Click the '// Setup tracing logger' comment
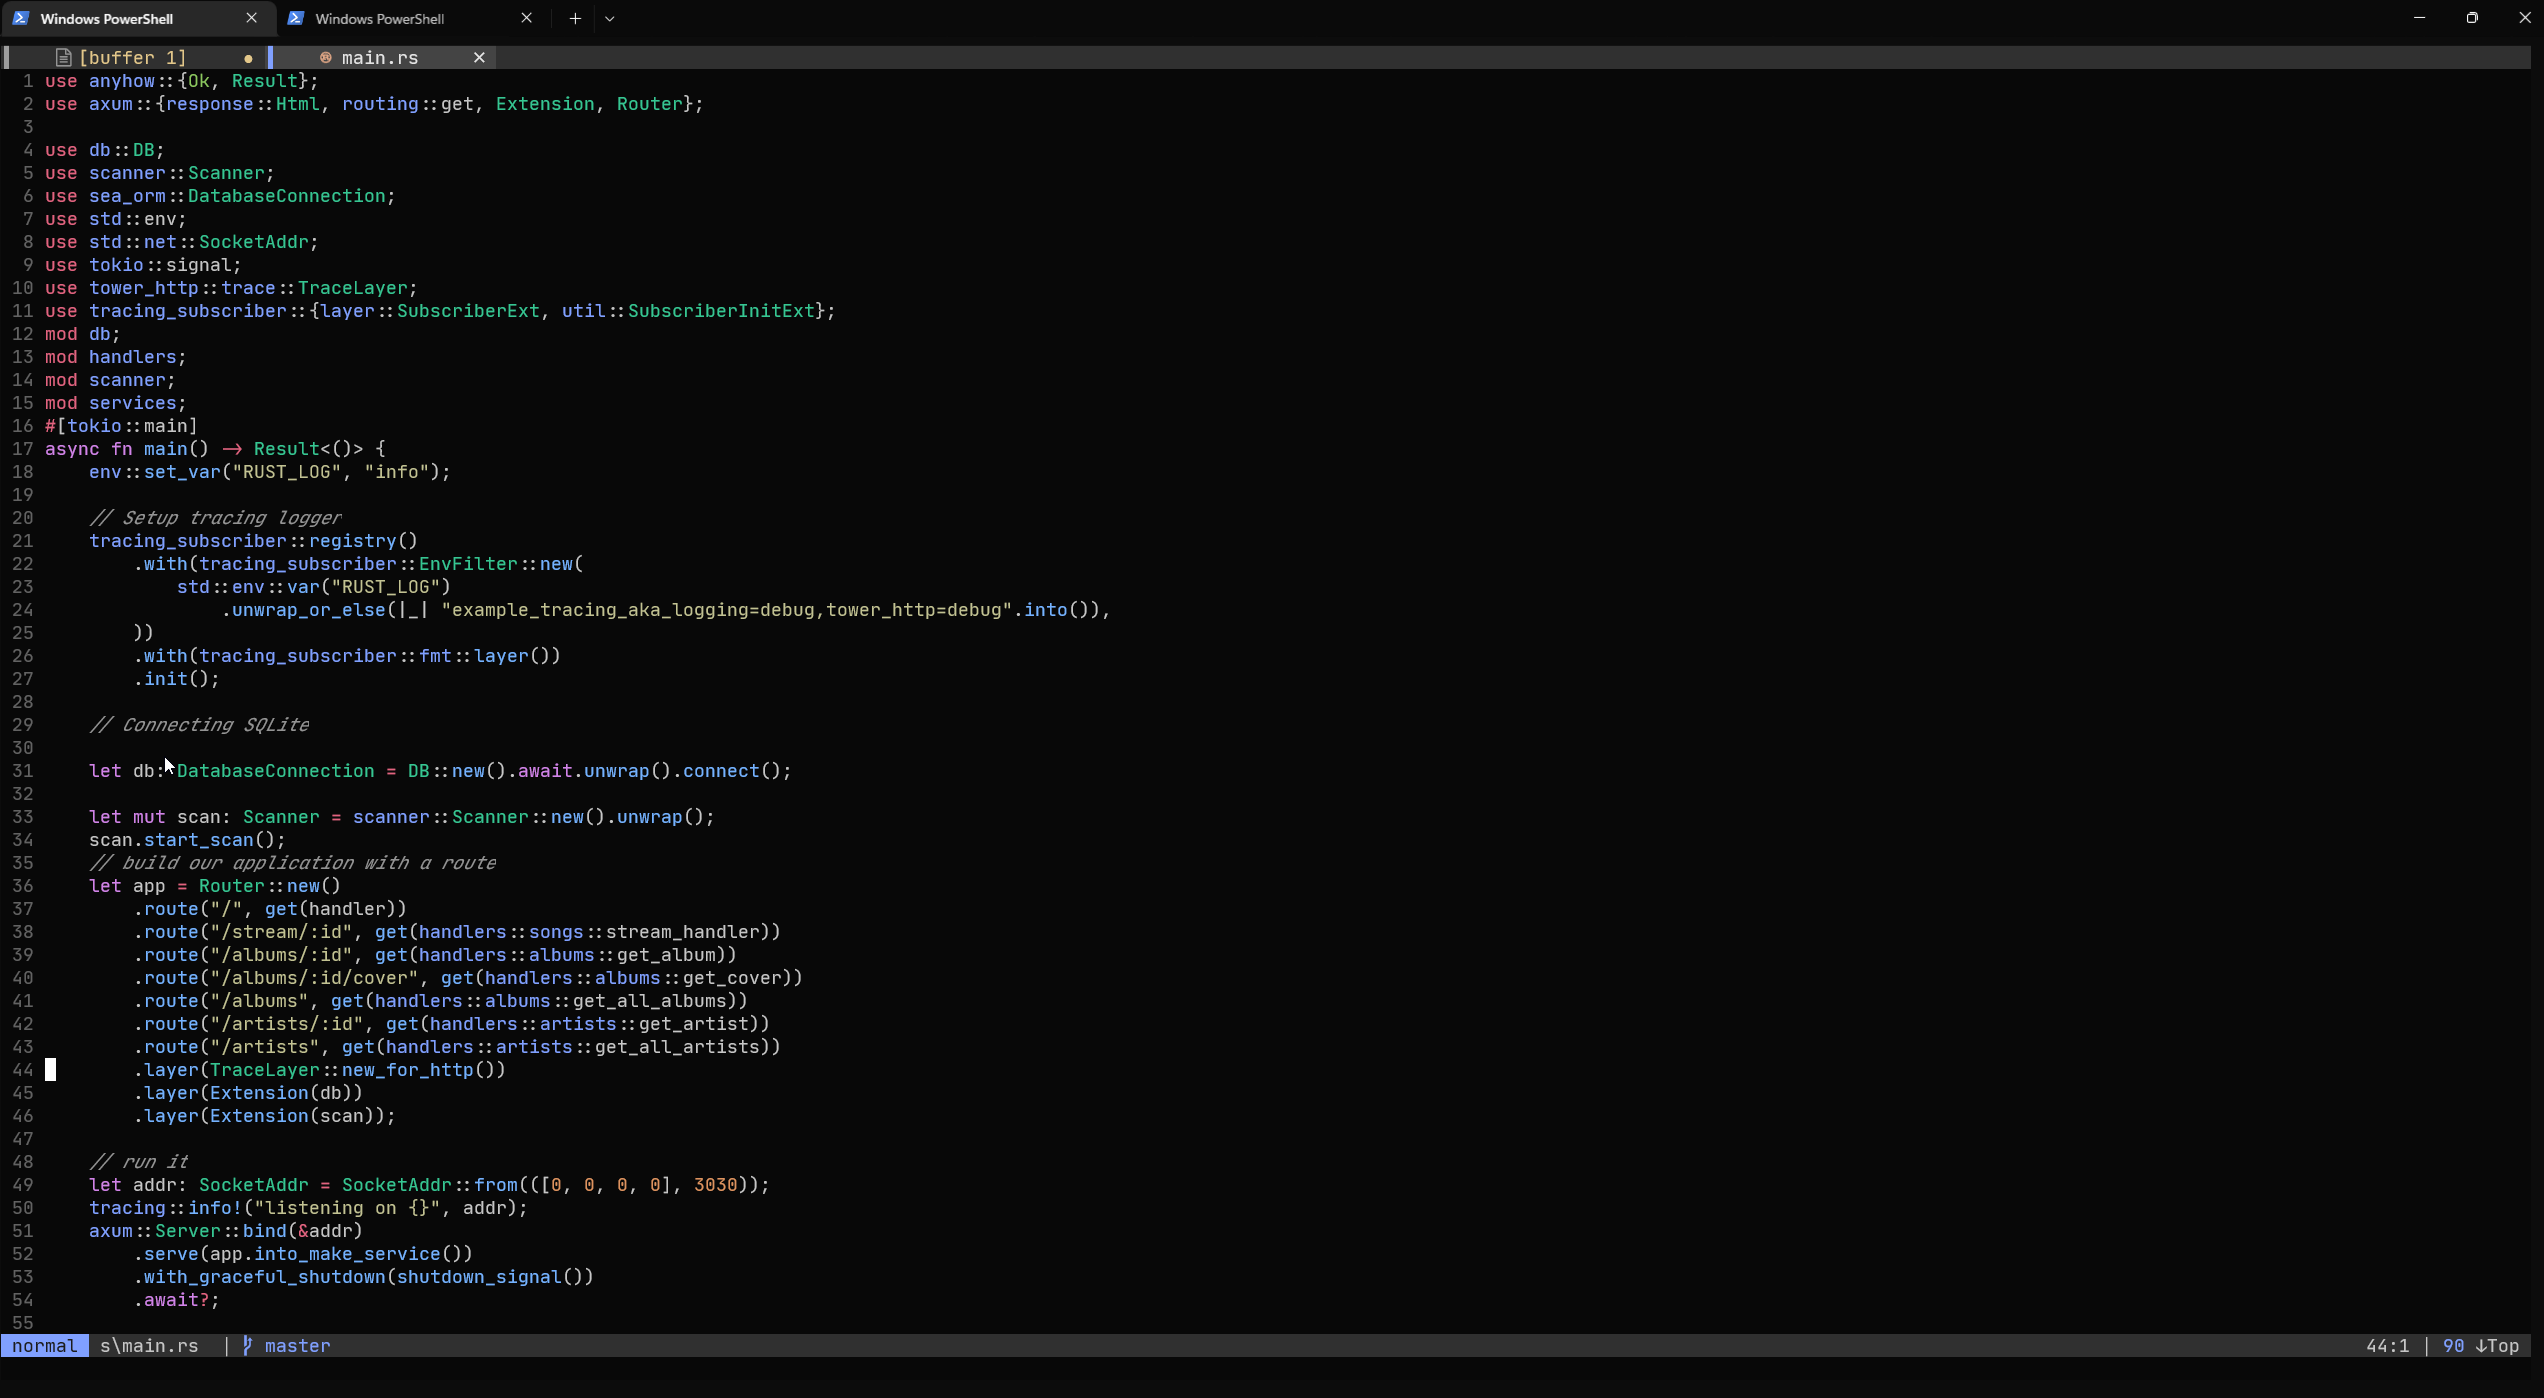The height and width of the screenshot is (1398, 2544). click(215, 518)
